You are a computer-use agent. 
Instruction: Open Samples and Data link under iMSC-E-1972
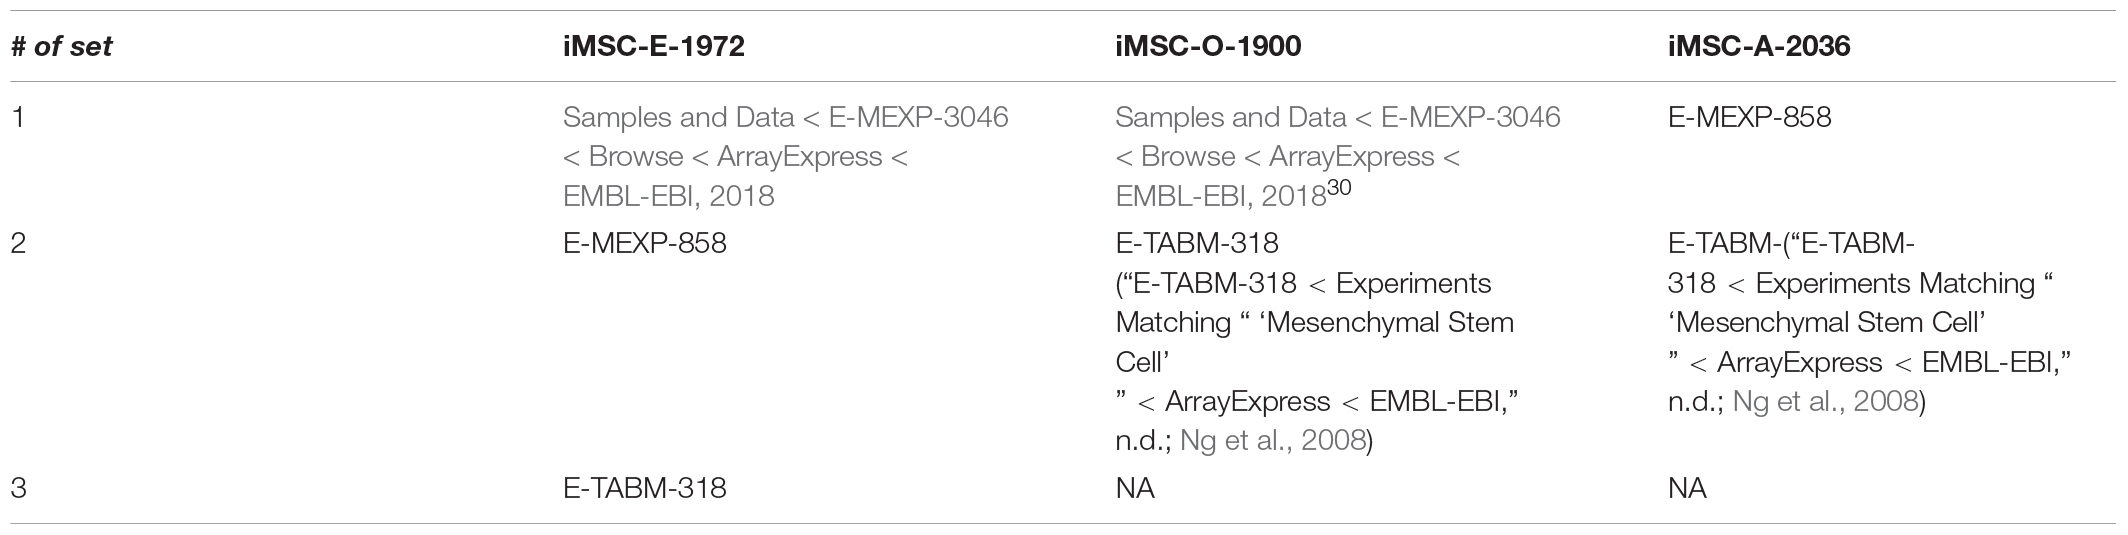click(786, 156)
